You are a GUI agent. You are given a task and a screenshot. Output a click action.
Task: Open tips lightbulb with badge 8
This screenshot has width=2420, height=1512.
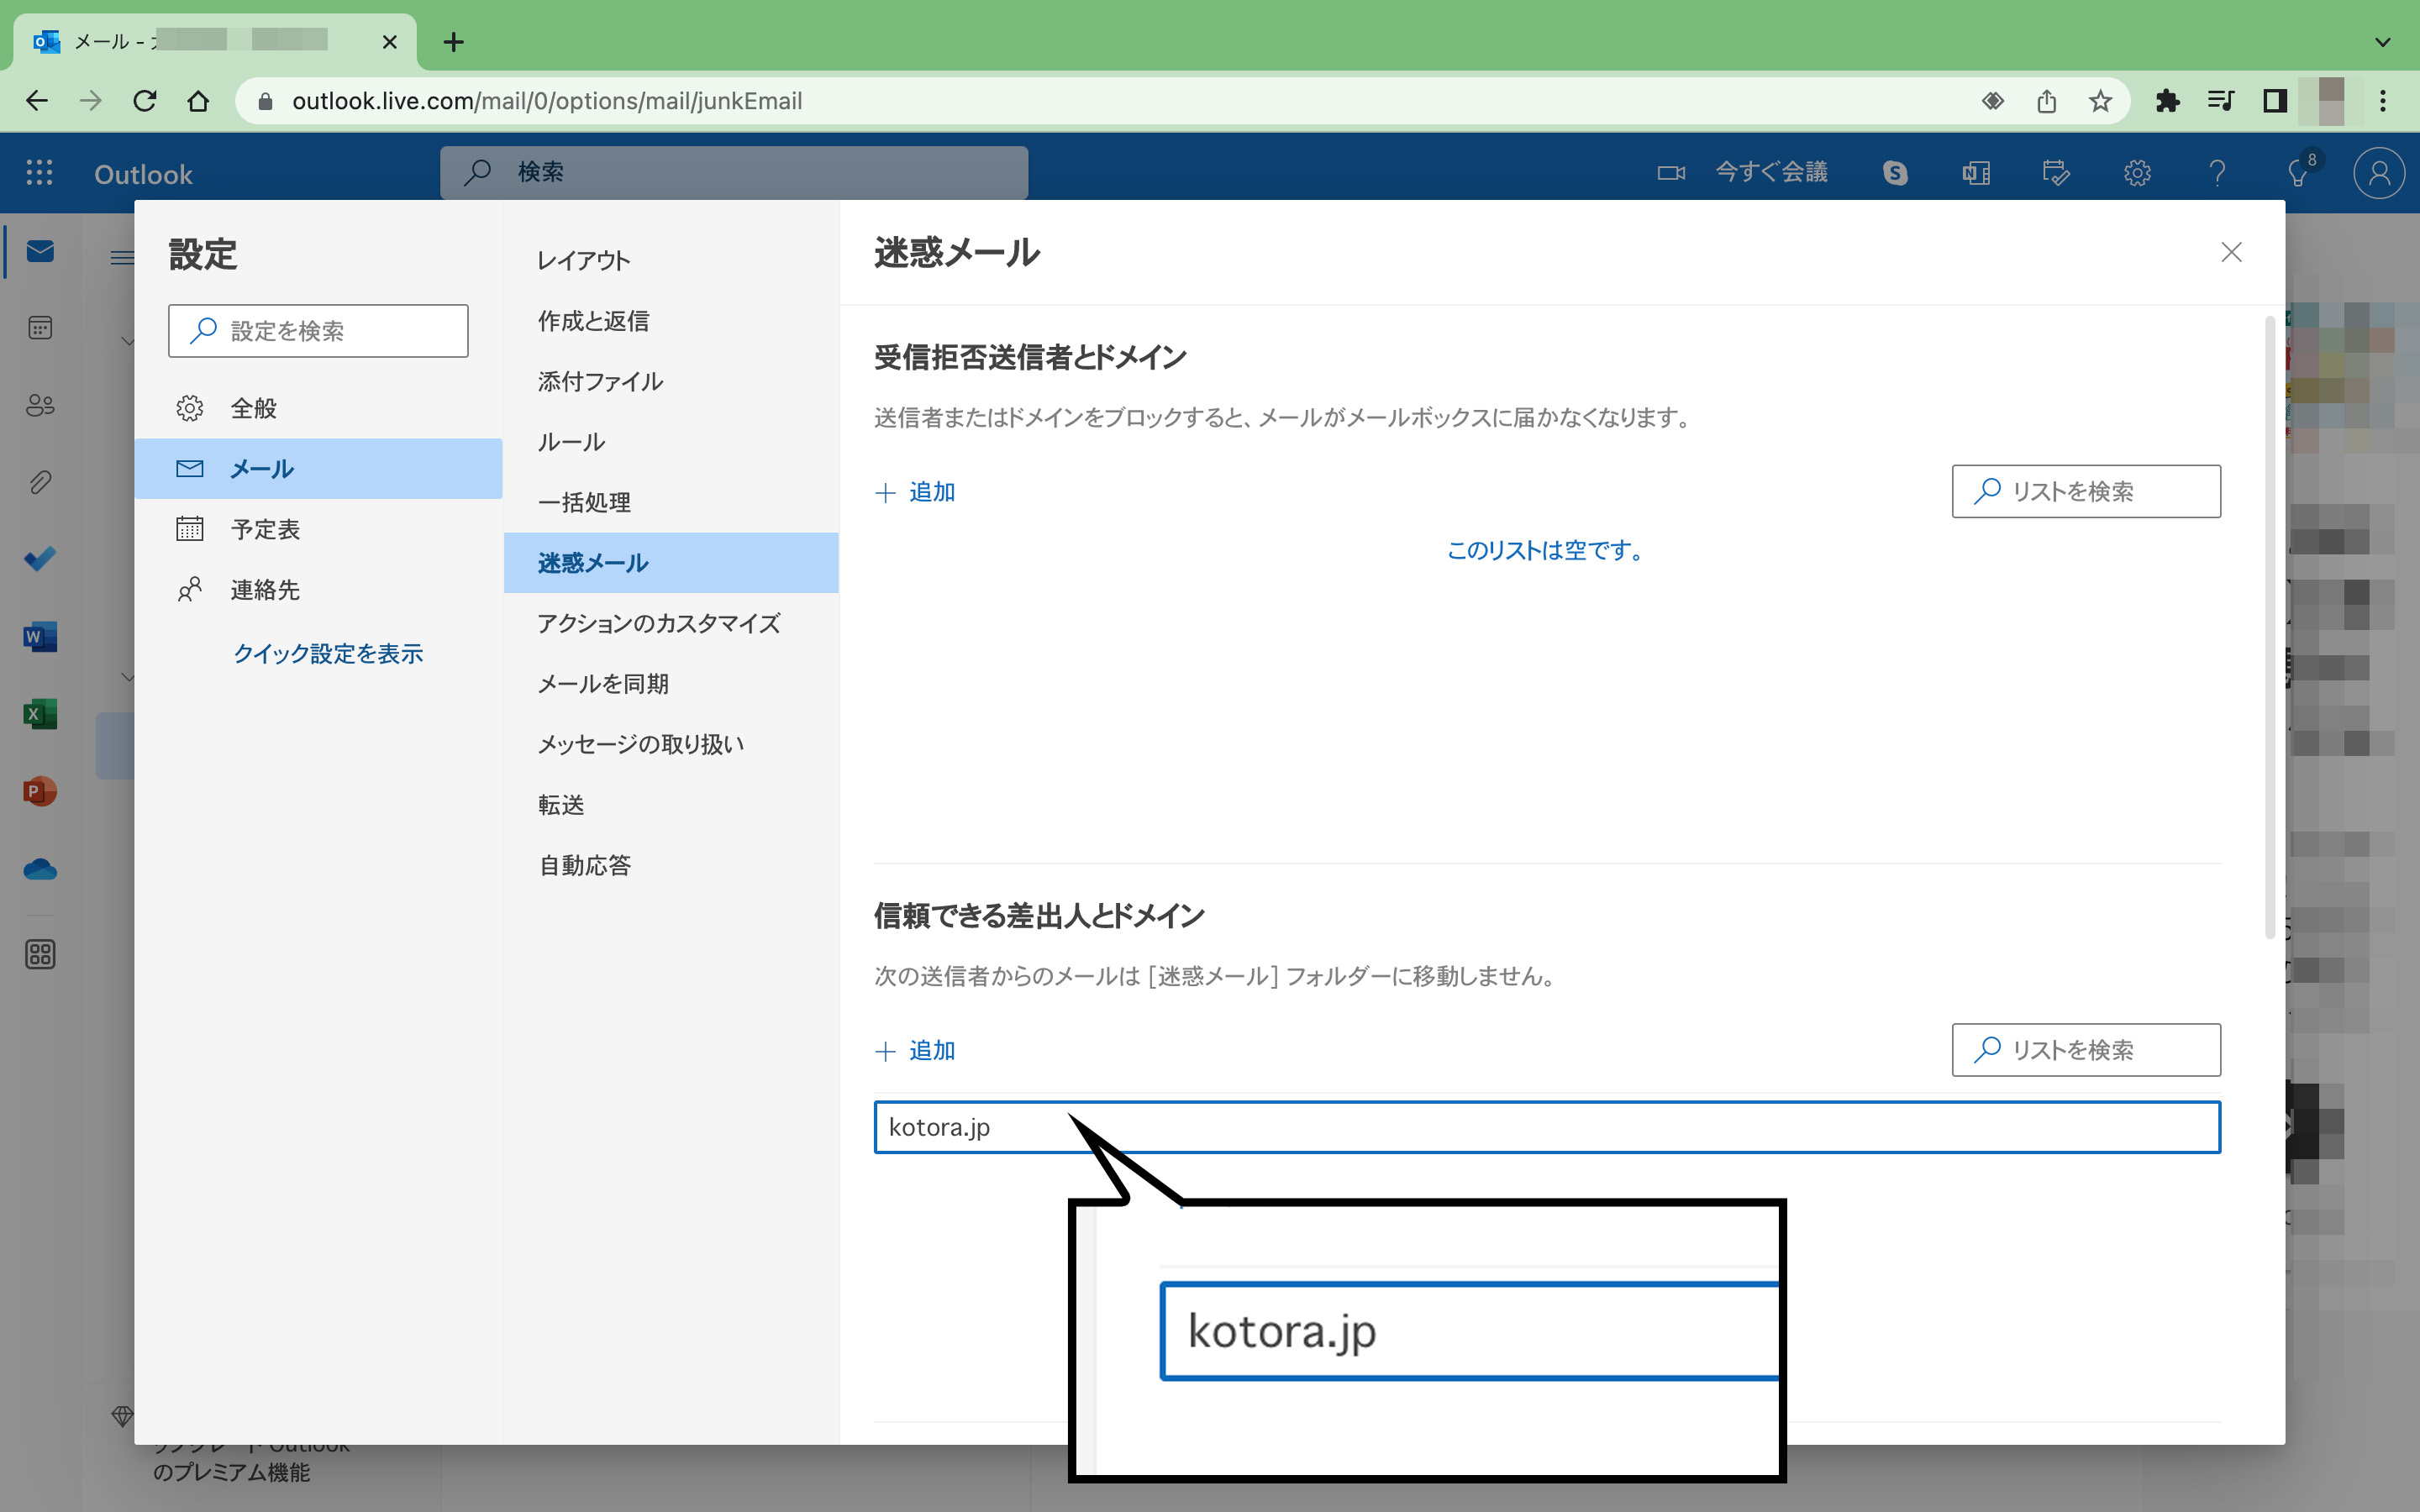[2299, 173]
